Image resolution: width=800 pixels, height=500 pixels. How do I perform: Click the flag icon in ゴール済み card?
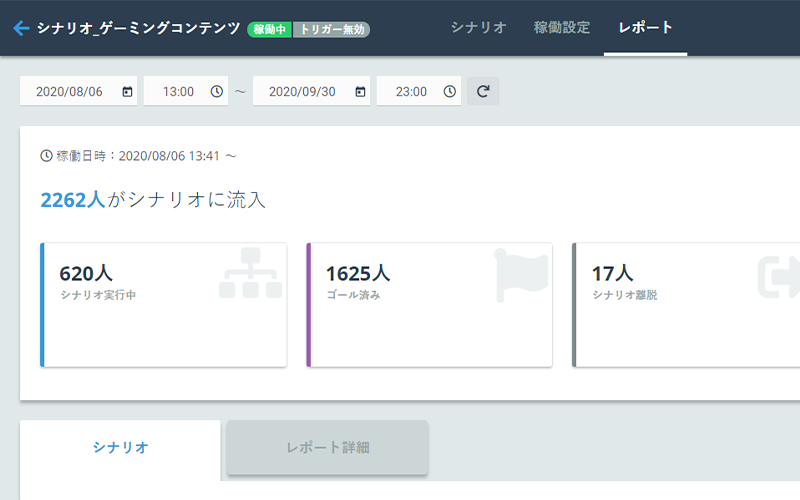pos(522,275)
